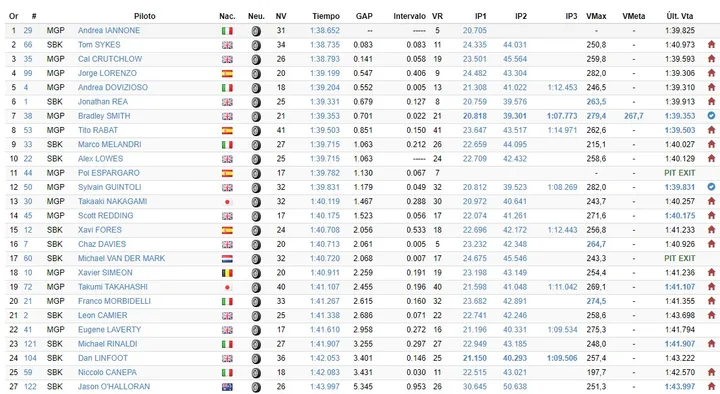Click the Nac. column header
The height and width of the screenshot is (394, 720).
(x=227, y=16)
